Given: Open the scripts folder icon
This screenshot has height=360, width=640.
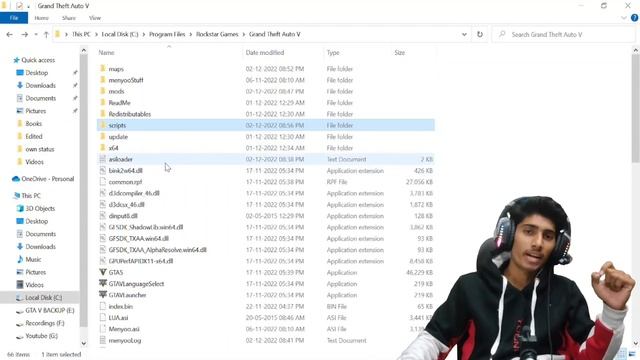Looking at the screenshot, I should point(103,125).
